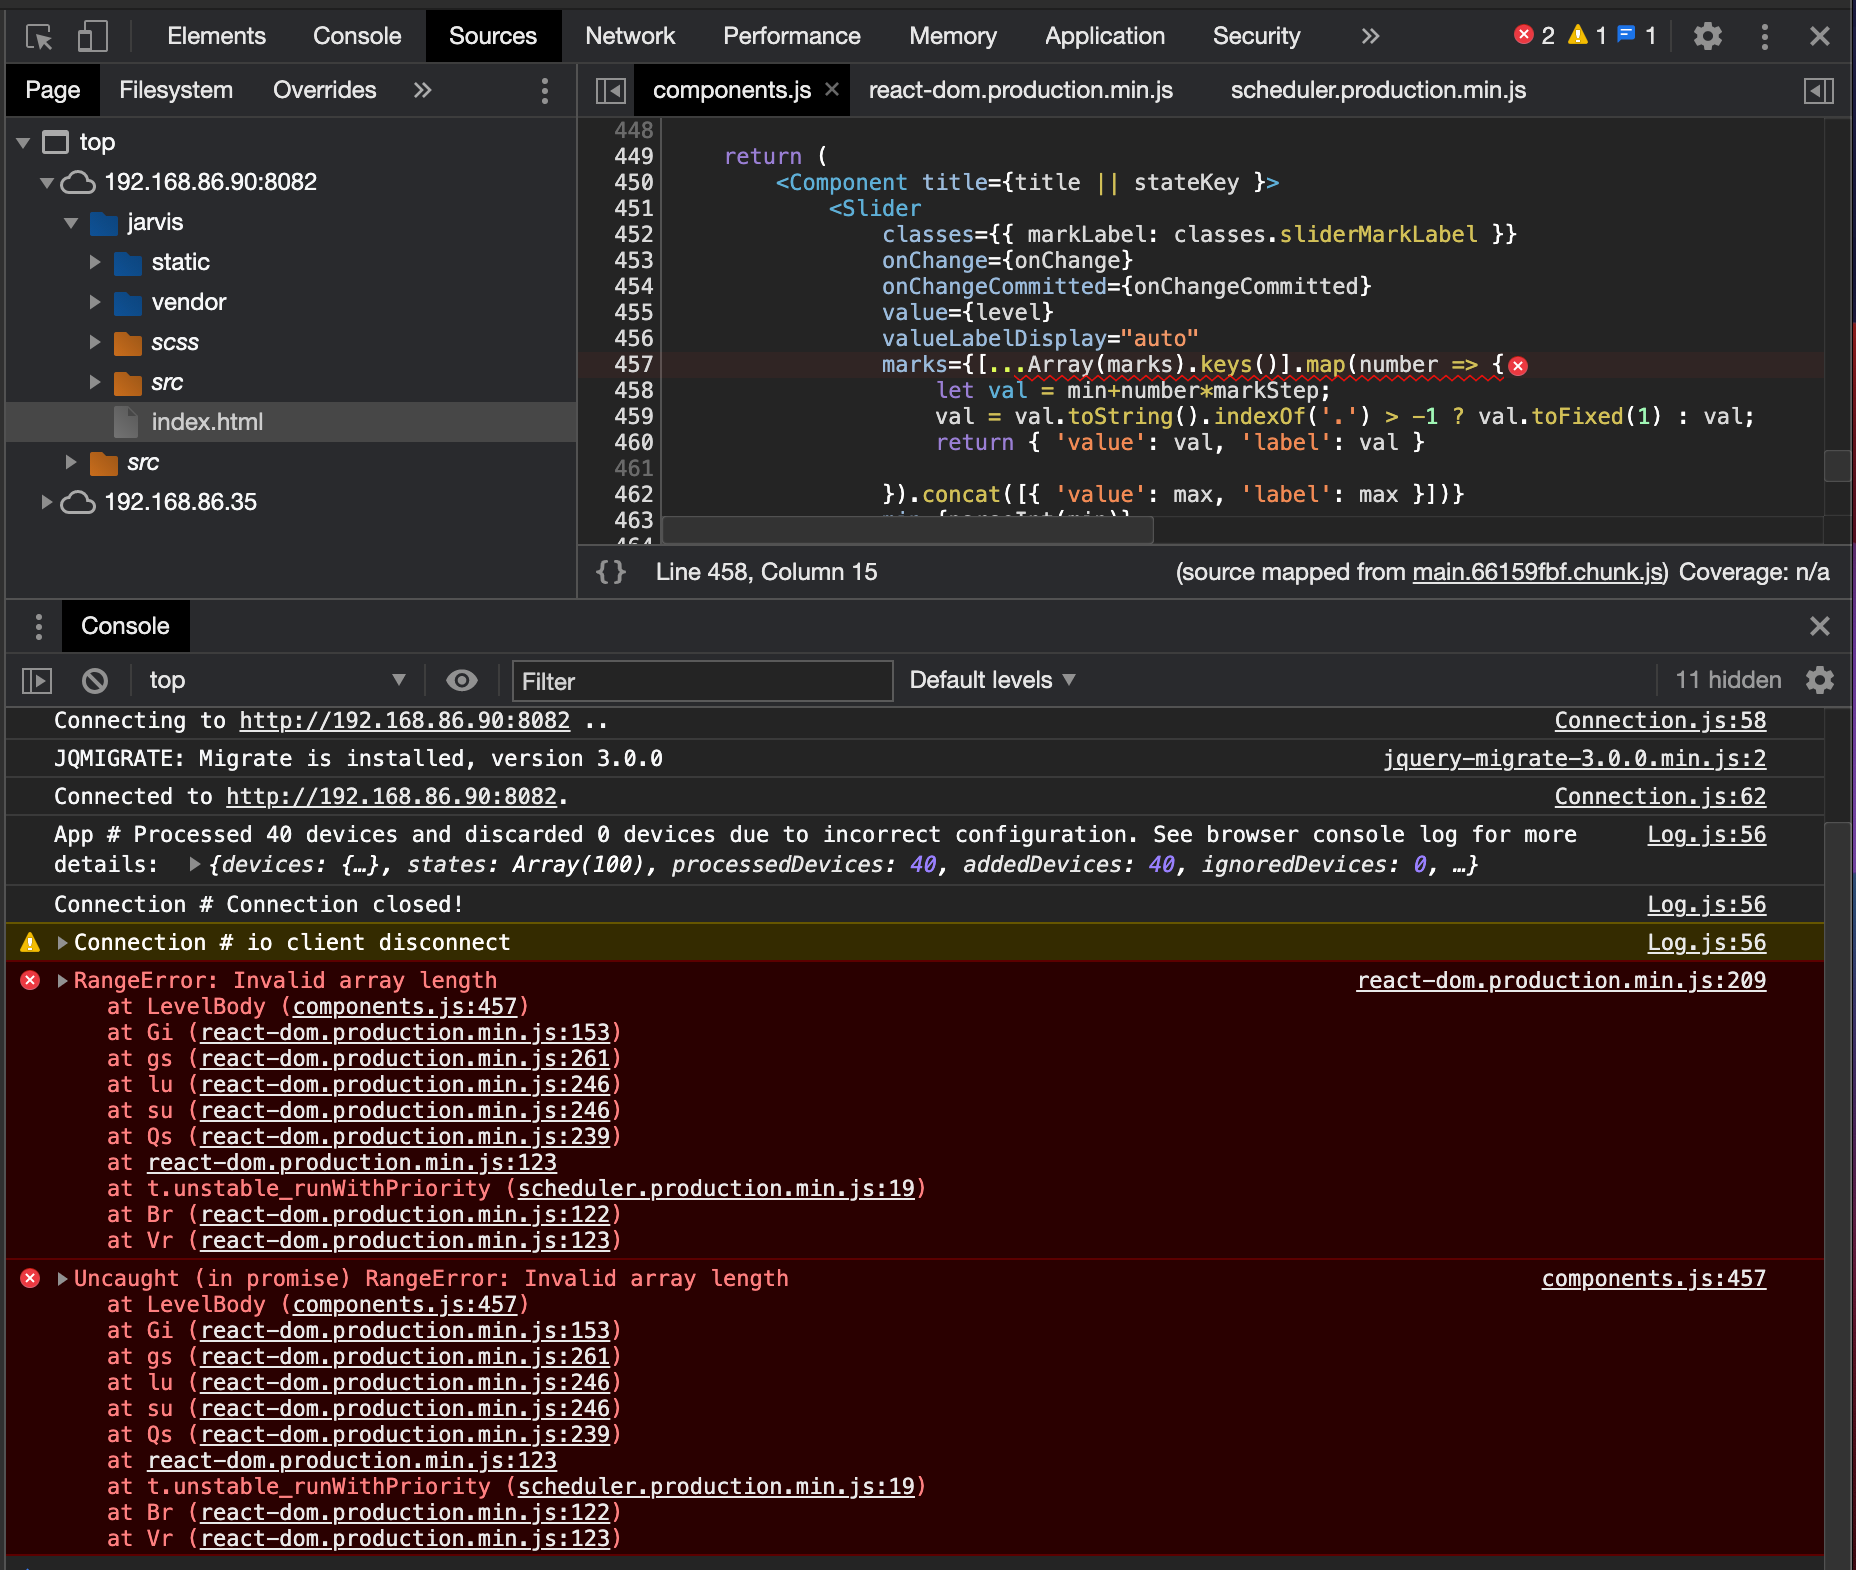Image resolution: width=1856 pixels, height=1570 pixels.
Task: Open the main.66159fbf.chunk.js source map link
Action: tap(1538, 572)
